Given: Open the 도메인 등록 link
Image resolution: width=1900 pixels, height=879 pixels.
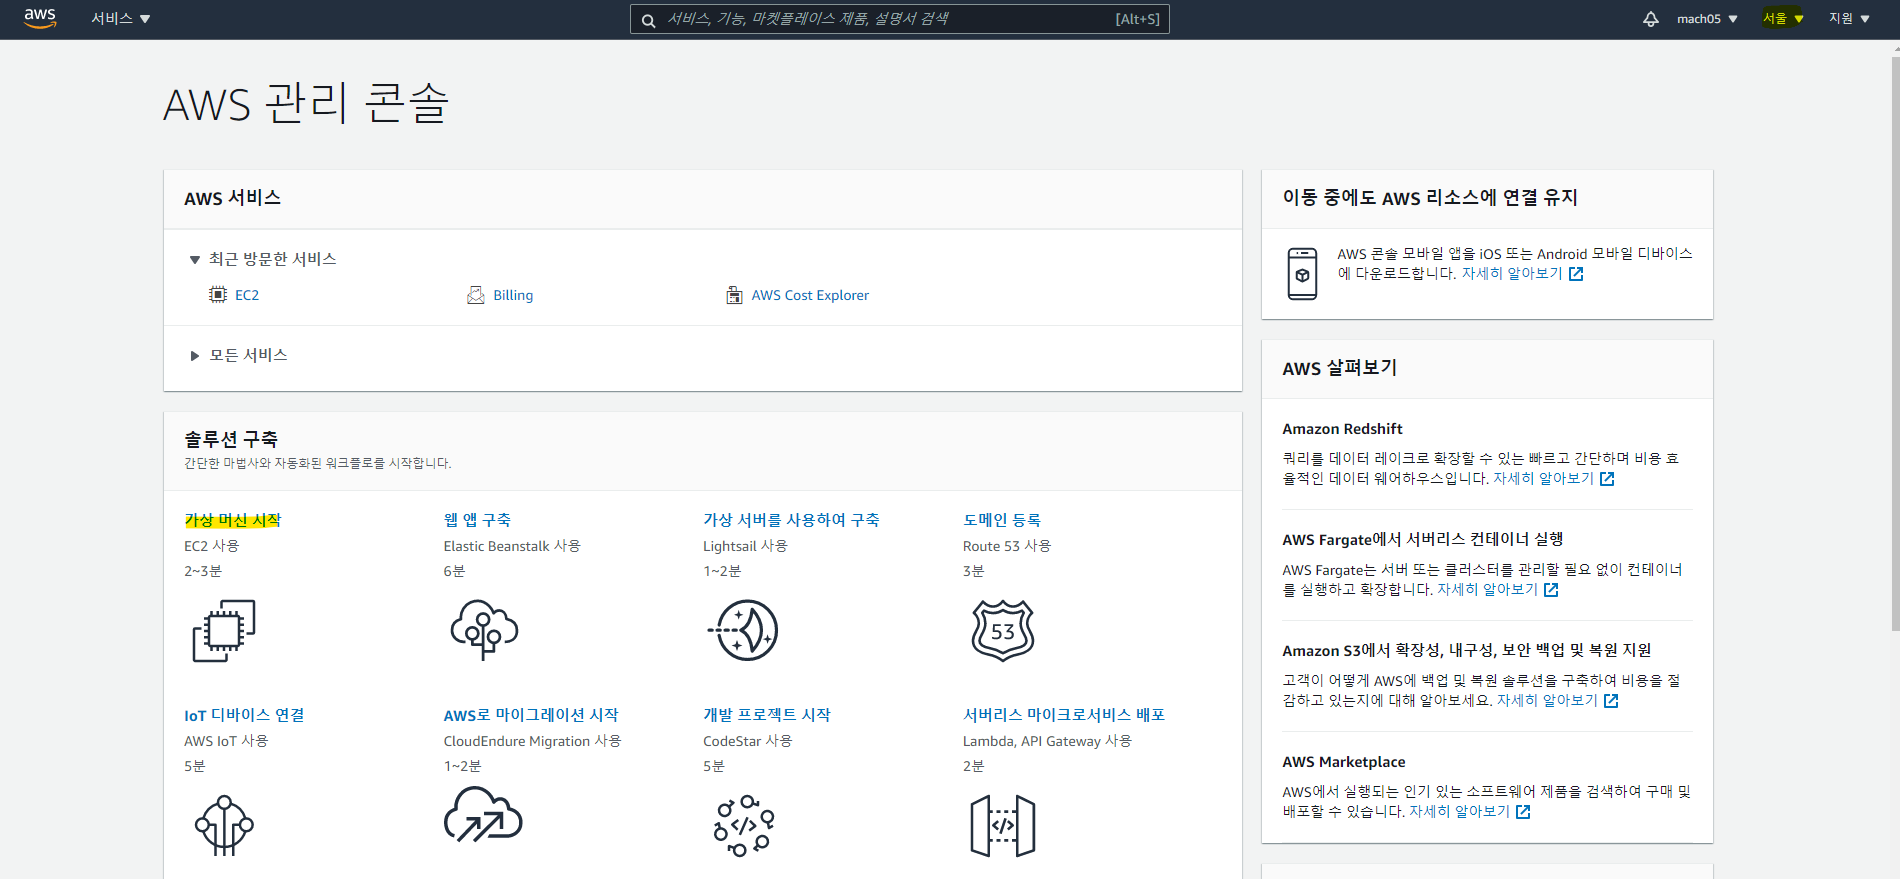Looking at the screenshot, I should coord(1002,520).
